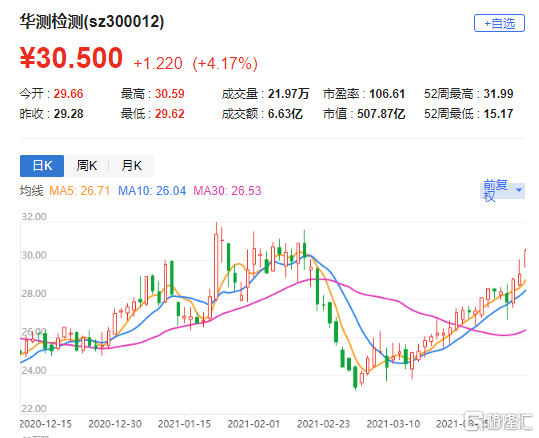The width and height of the screenshot is (539, 438).
Task: Click the stock title 华测检测(sz300012)
Action: point(92,22)
